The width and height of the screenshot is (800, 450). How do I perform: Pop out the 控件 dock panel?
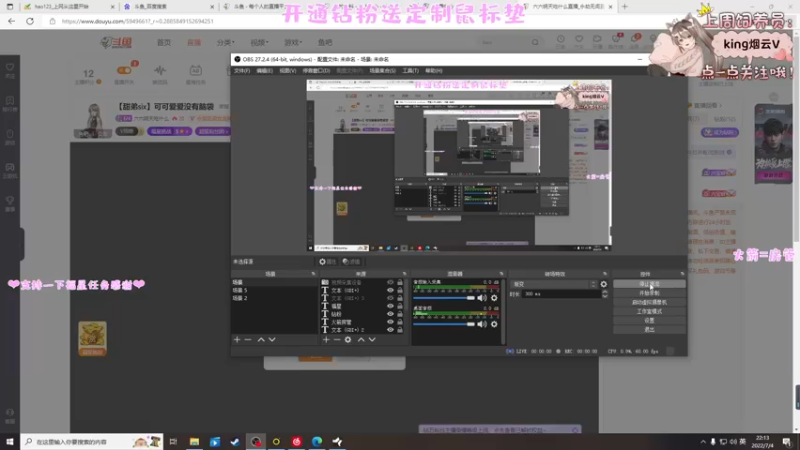coord(682,274)
